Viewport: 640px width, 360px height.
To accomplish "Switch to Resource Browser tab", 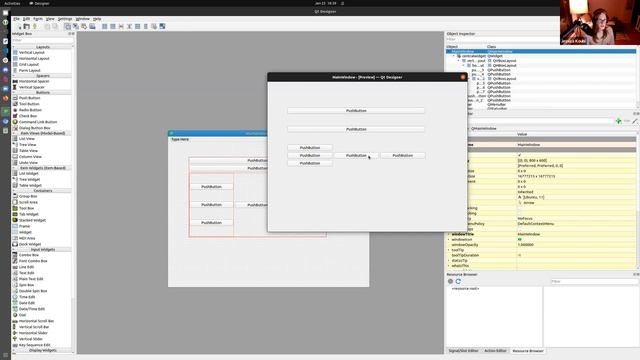I will click(528, 351).
